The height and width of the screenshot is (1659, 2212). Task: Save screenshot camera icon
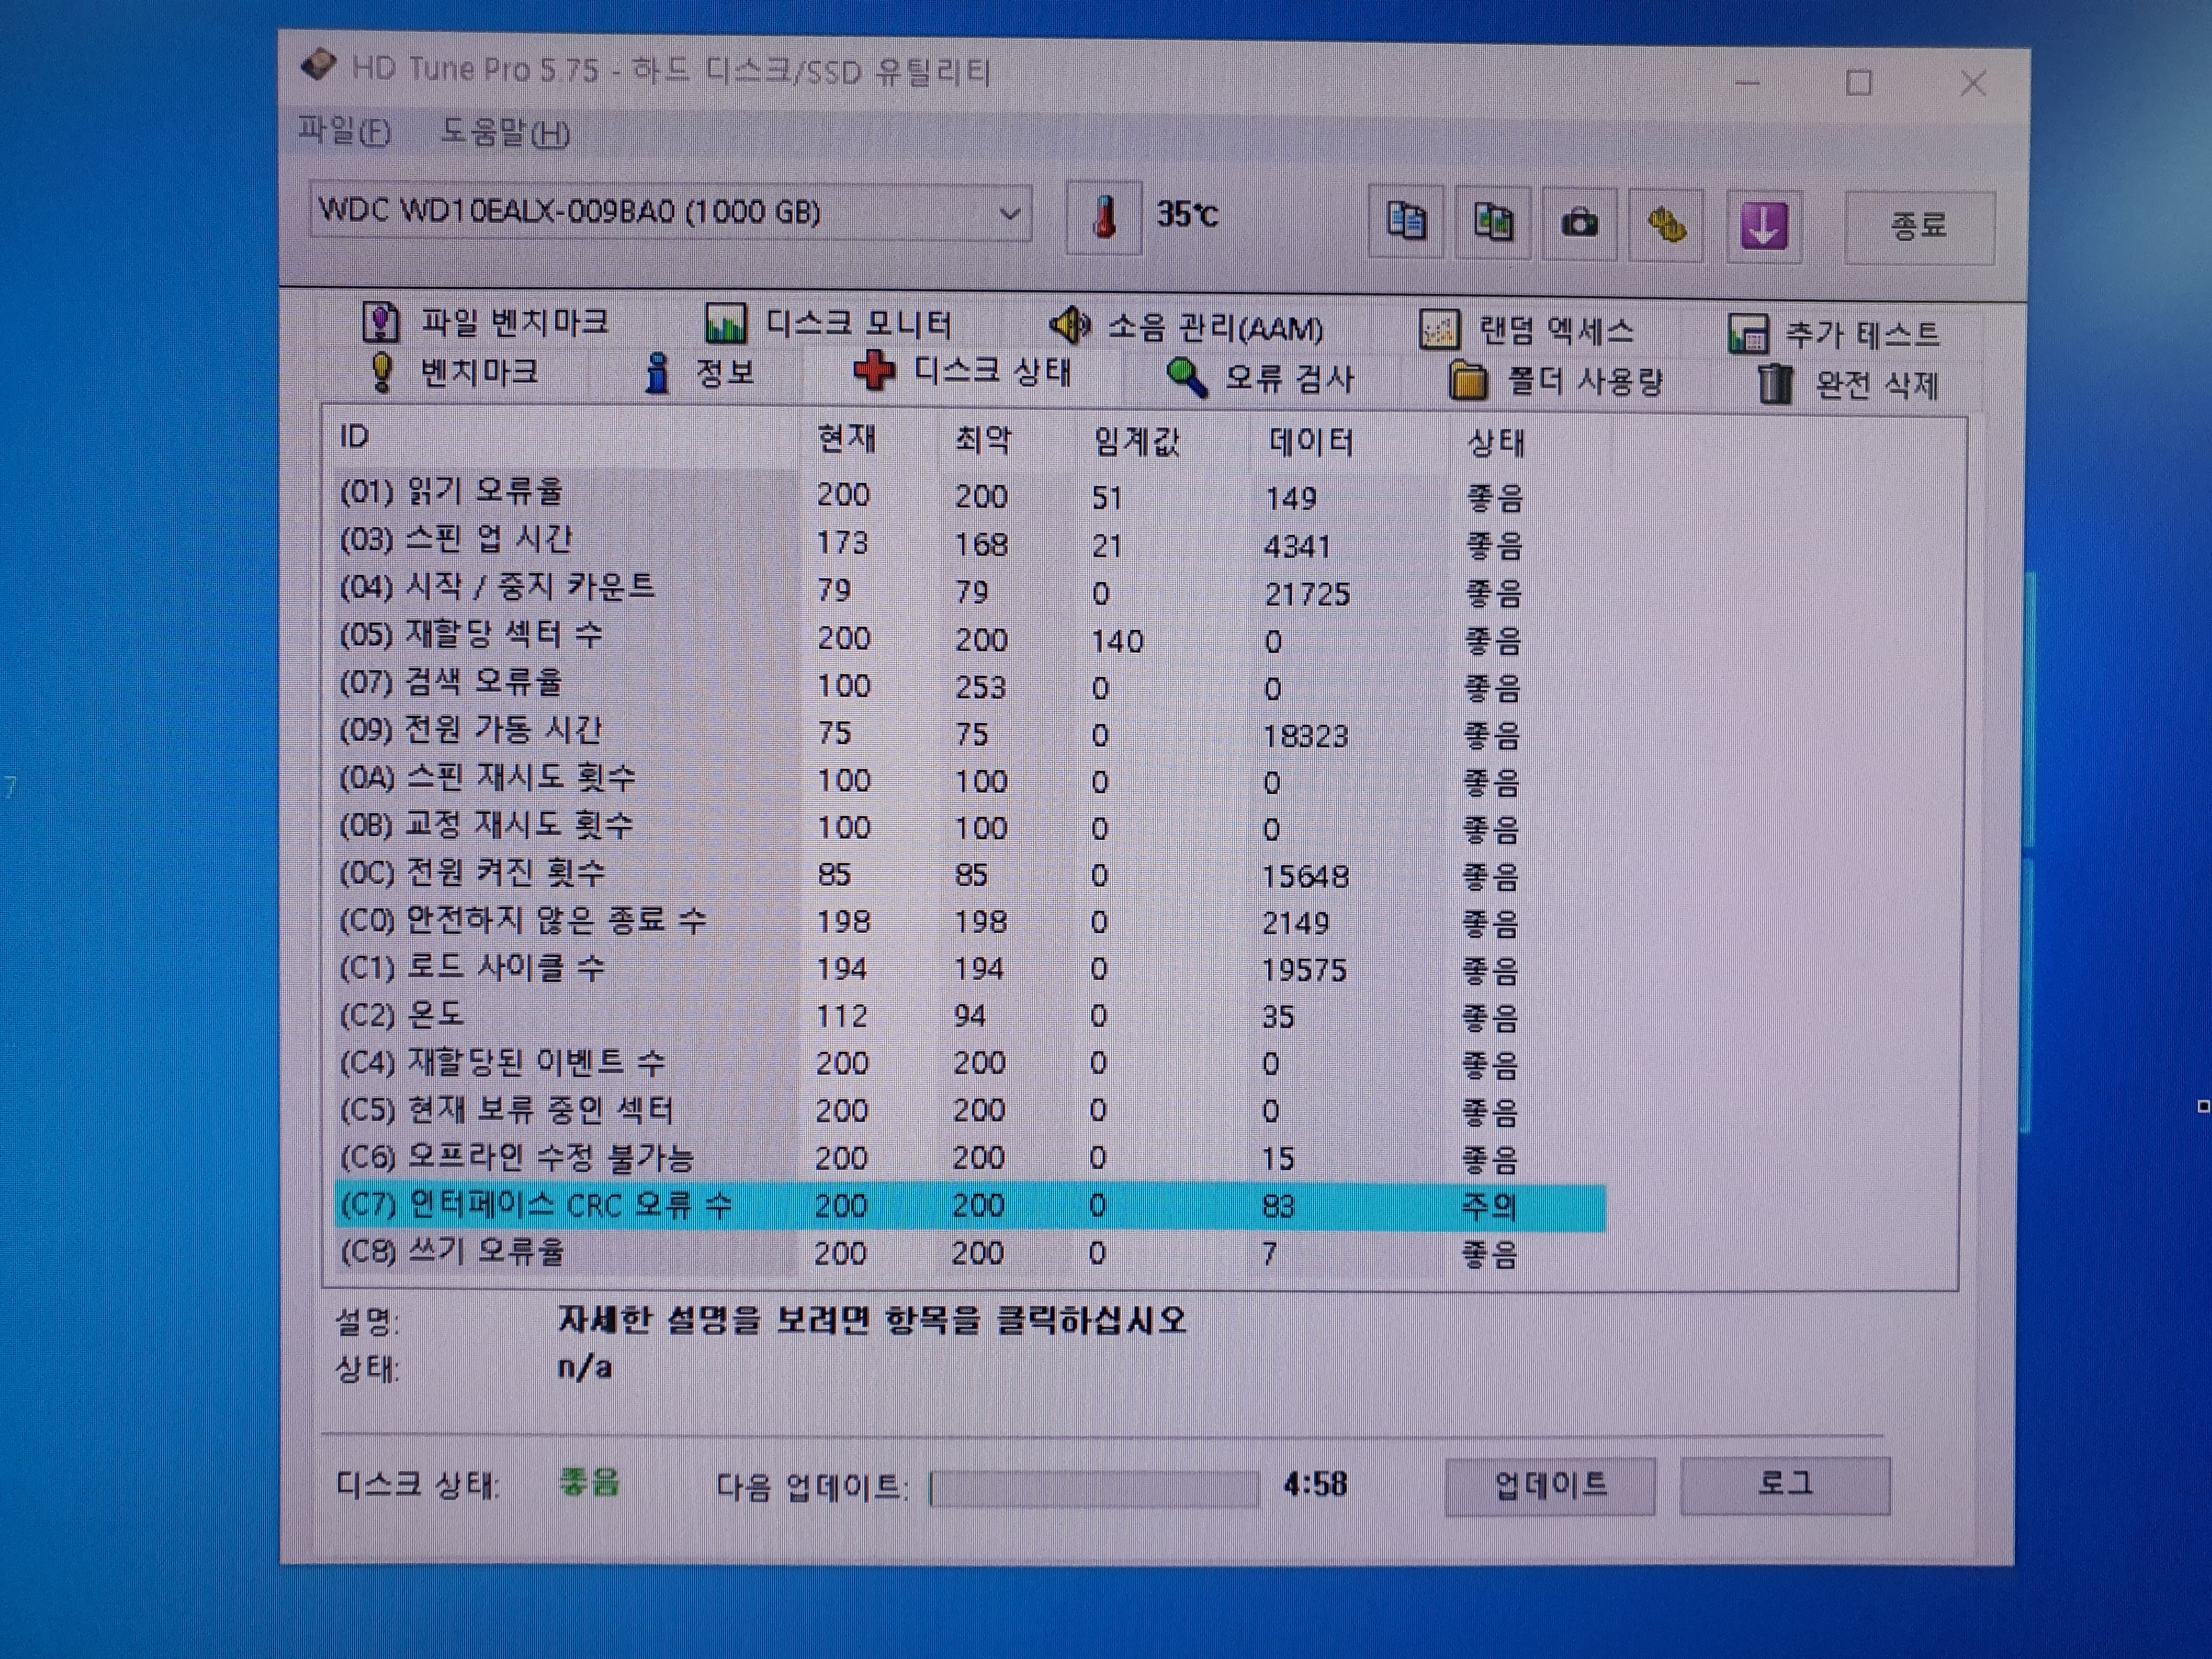pos(1579,223)
